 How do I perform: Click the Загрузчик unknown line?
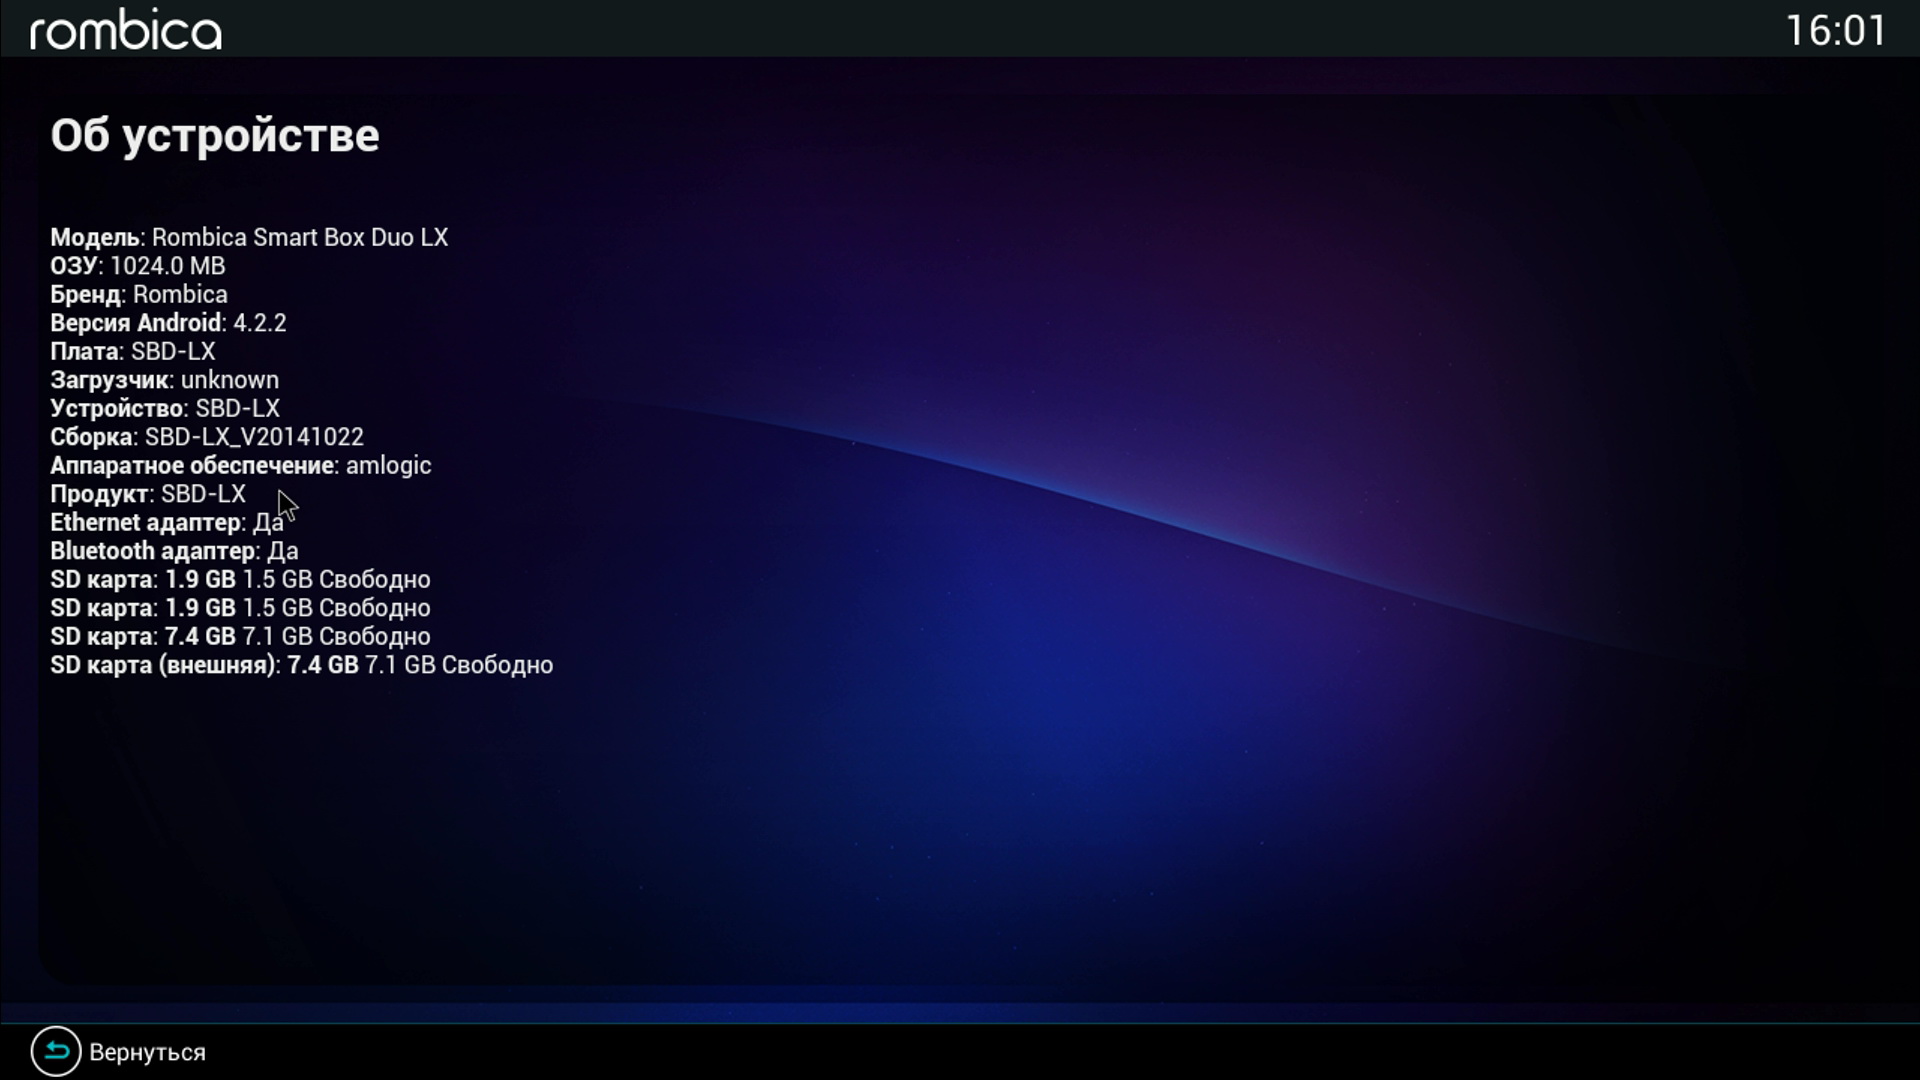click(165, 380)
